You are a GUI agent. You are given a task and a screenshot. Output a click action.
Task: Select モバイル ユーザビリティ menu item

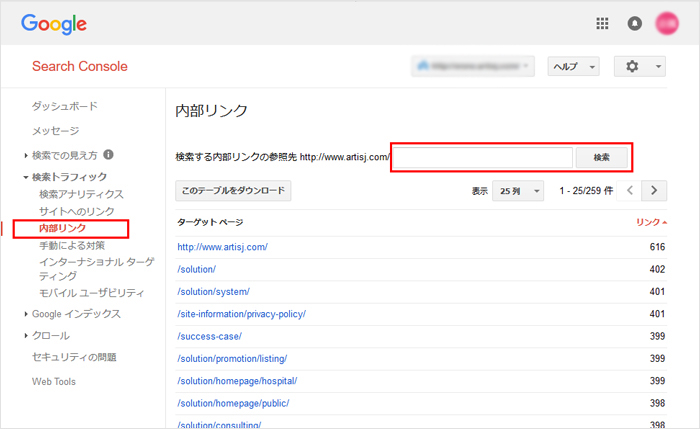[92, 293]
